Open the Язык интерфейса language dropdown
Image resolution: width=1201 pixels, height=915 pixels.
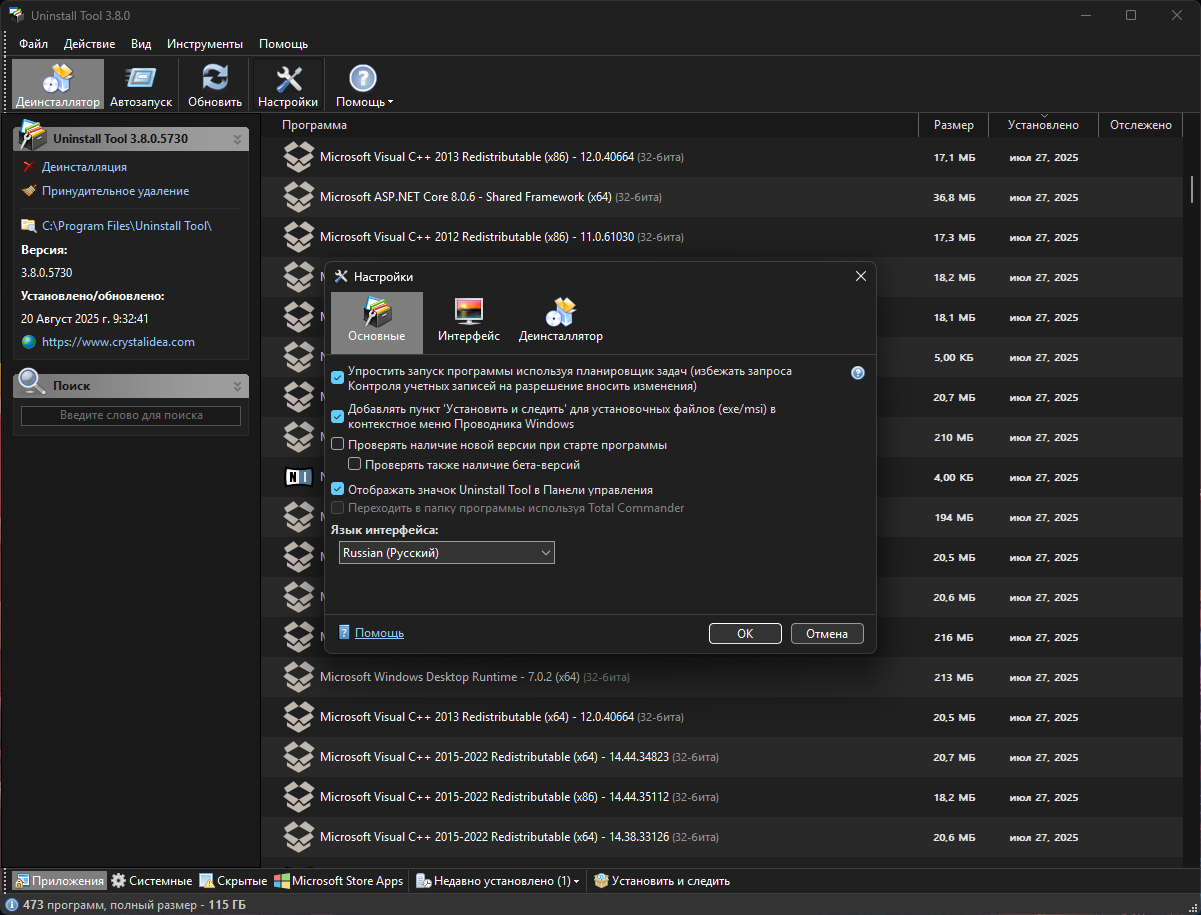(446, 552)
